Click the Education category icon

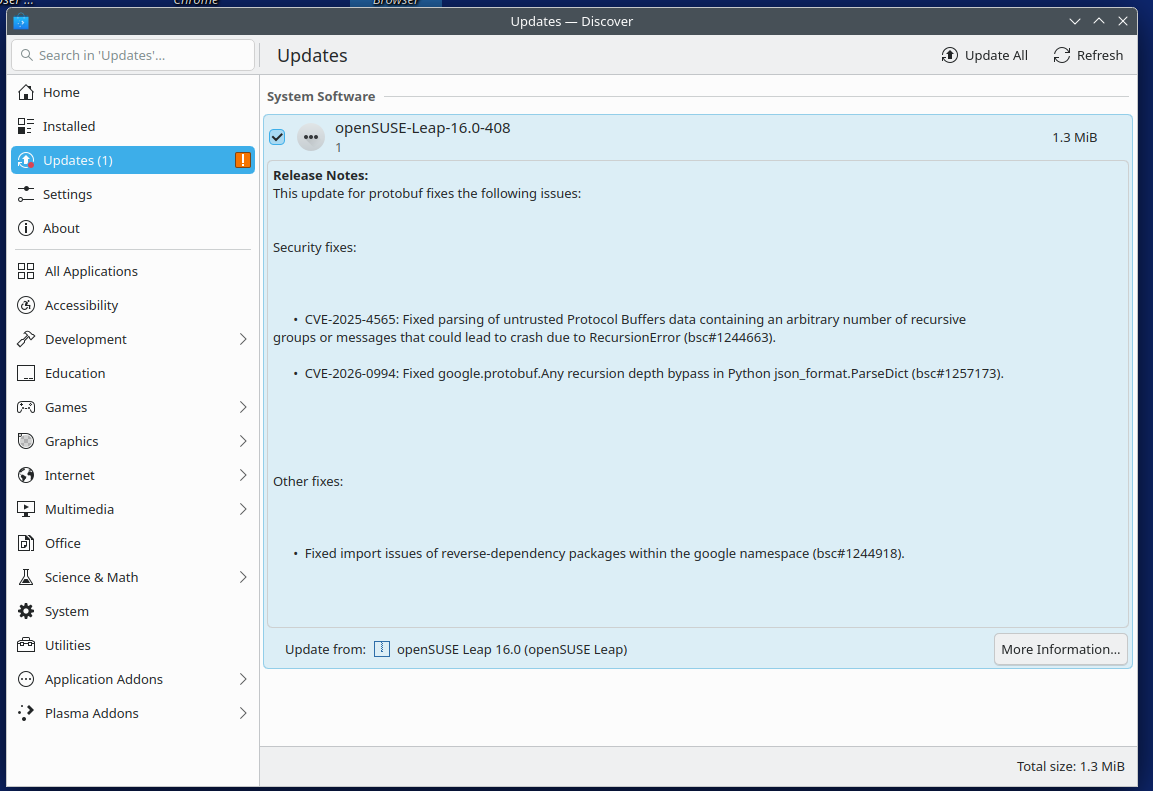click(x=27, y=373)
